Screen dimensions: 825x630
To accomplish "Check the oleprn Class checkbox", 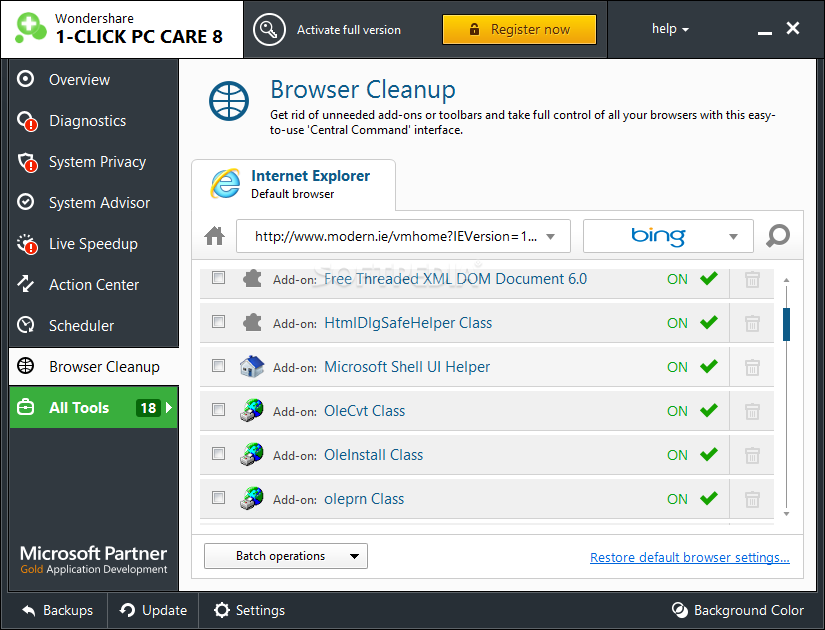I will 218,497.
